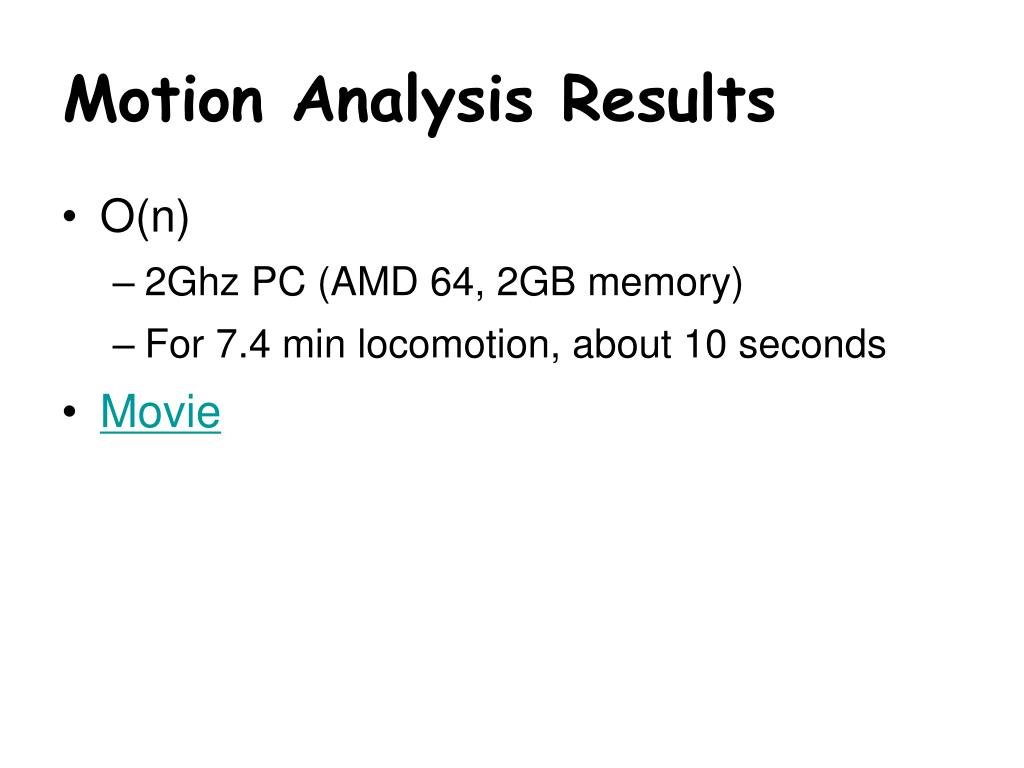Select the O(n) bullet text
1024x768 pixels.
coord(144,217)
